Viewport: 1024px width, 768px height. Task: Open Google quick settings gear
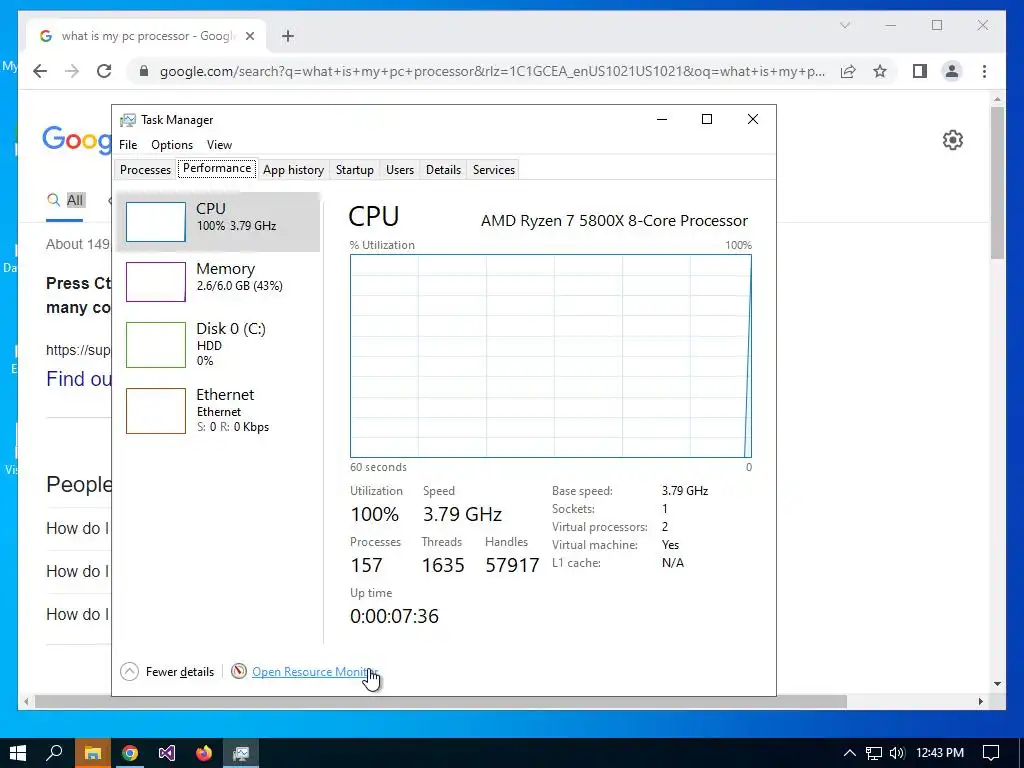952,140
